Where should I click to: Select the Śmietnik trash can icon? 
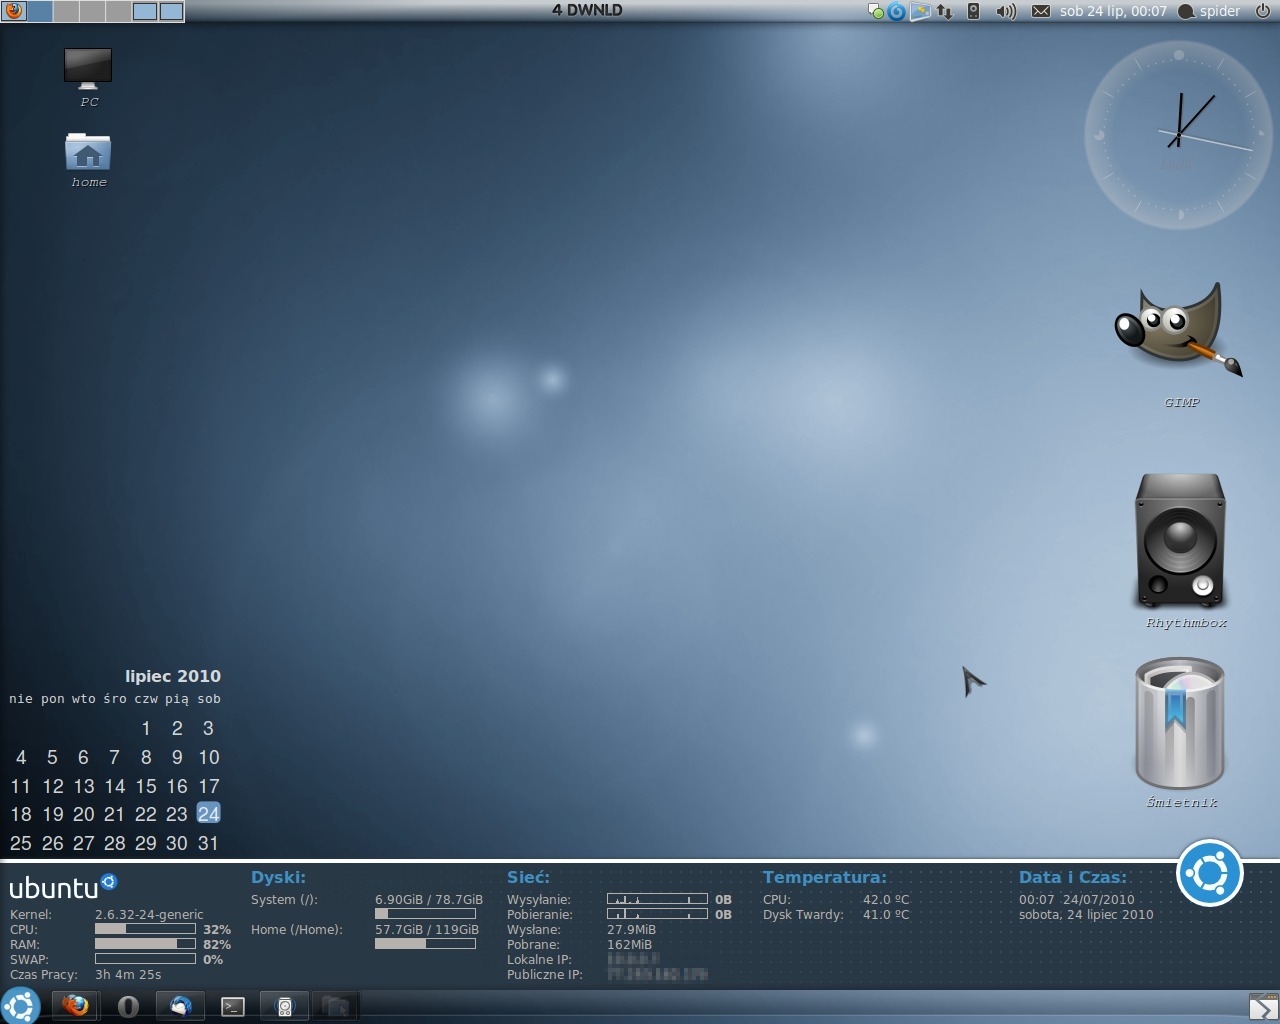pos(1181,733)
